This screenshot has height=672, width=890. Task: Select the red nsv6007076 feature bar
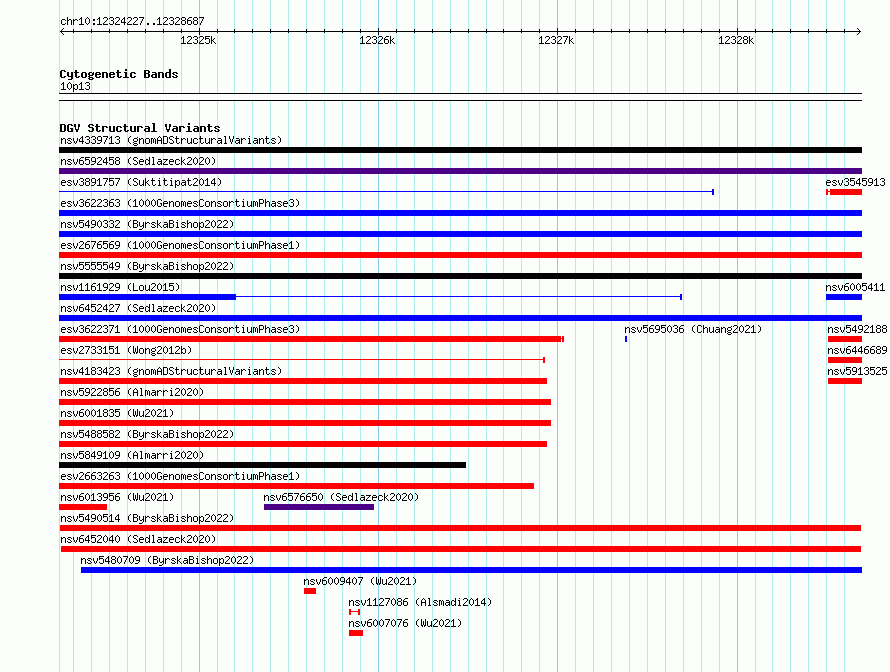[x=356, y=633]
